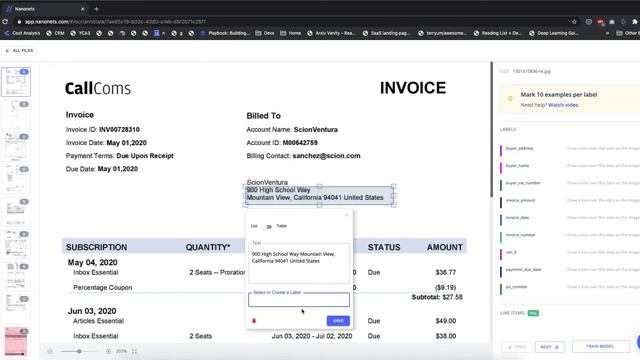
Task: Go to the next file
Action: click(x=549, y=347)
